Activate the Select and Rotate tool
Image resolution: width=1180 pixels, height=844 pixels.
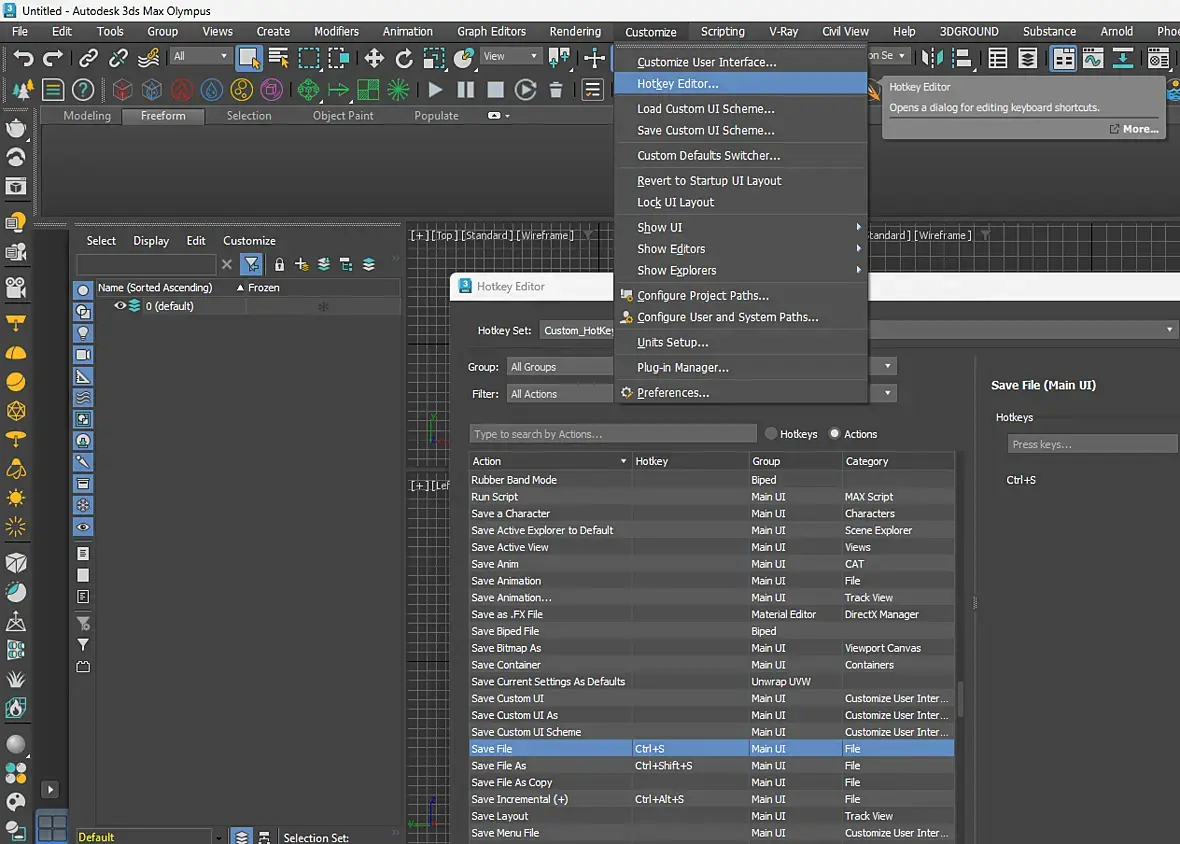pos(404,58)
